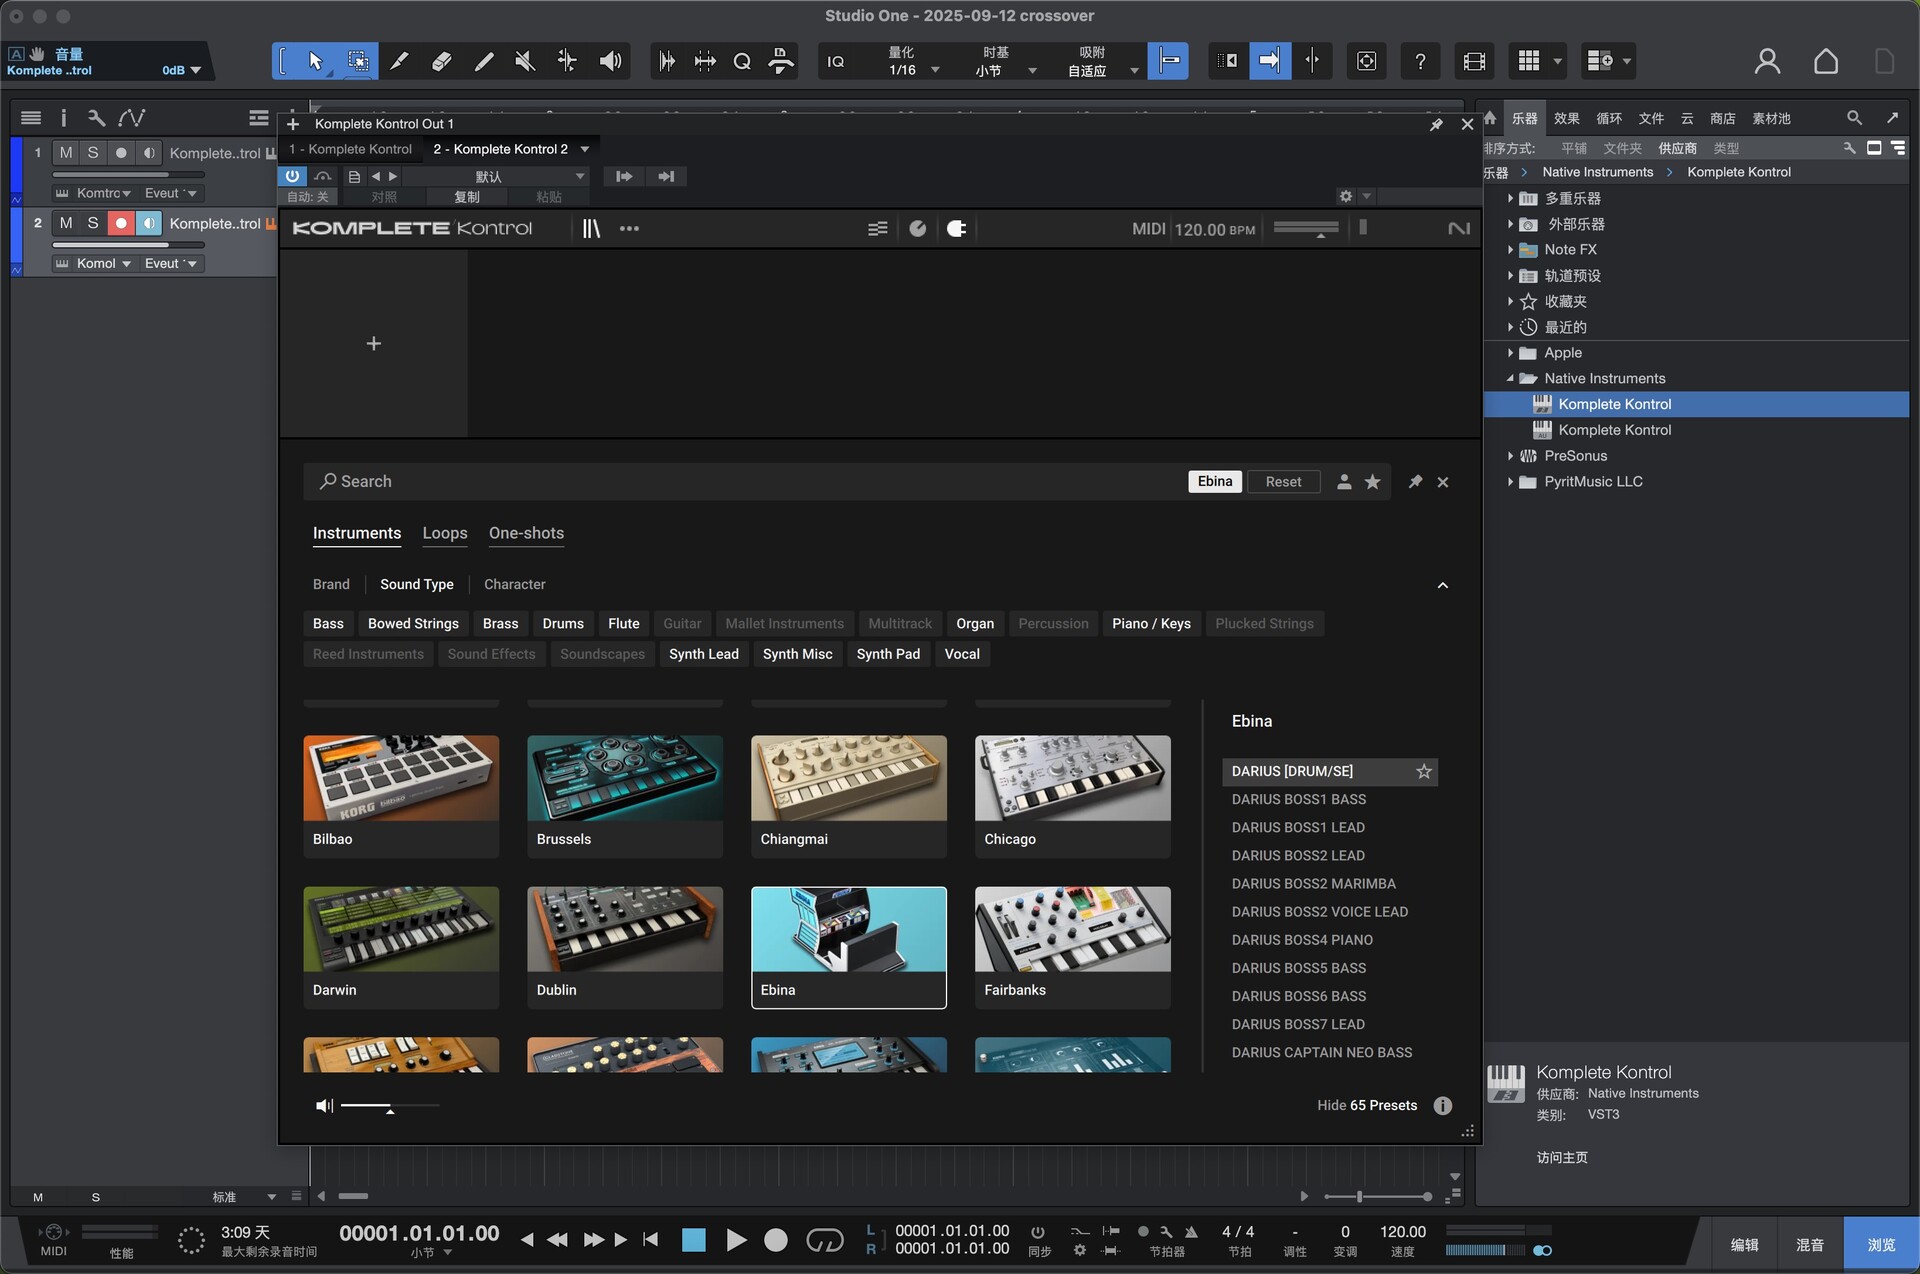The height and width of the screenshot is (1274, 1920).
Task: Record-enable track 1
Action: [x=121, y=152]
